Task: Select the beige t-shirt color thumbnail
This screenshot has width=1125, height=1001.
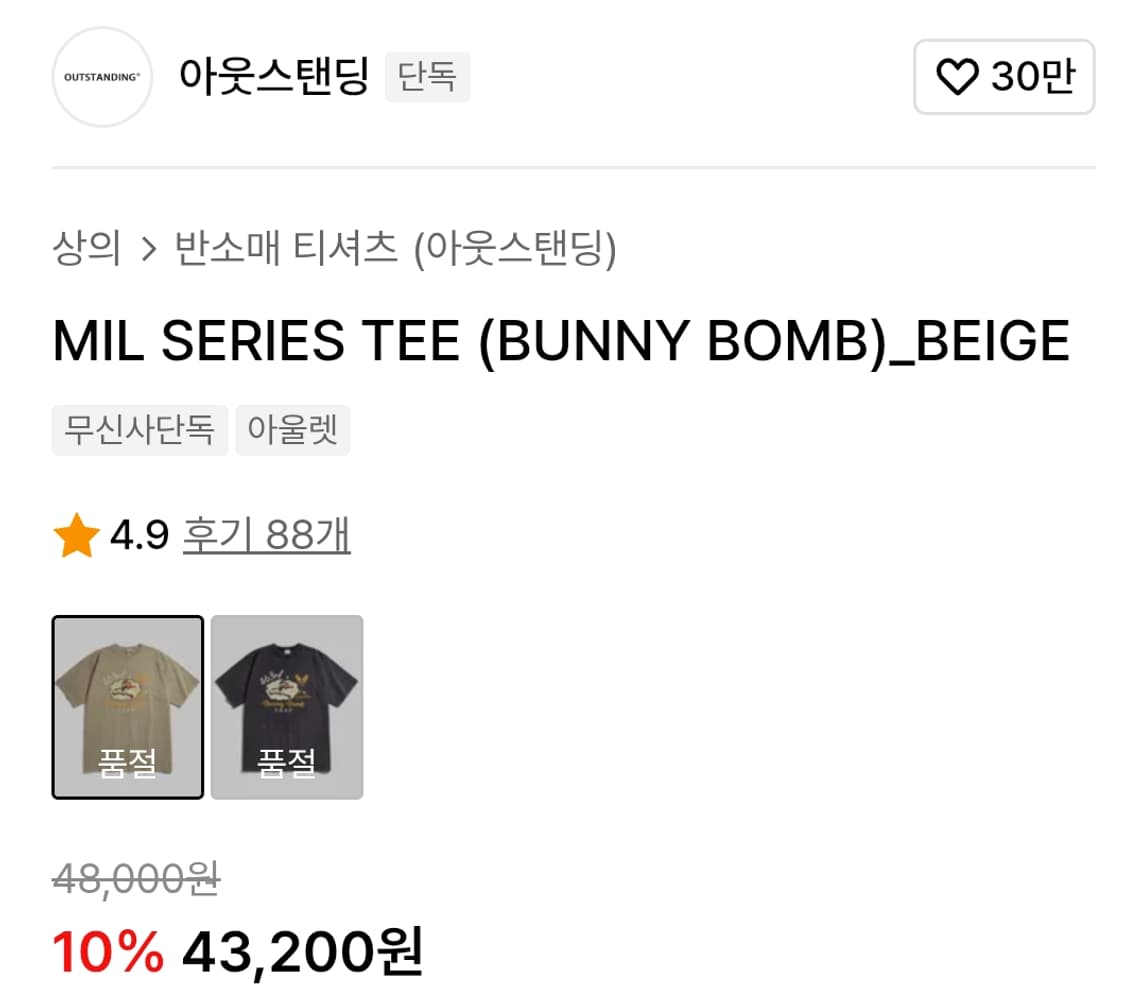Action: click(127, 707)
